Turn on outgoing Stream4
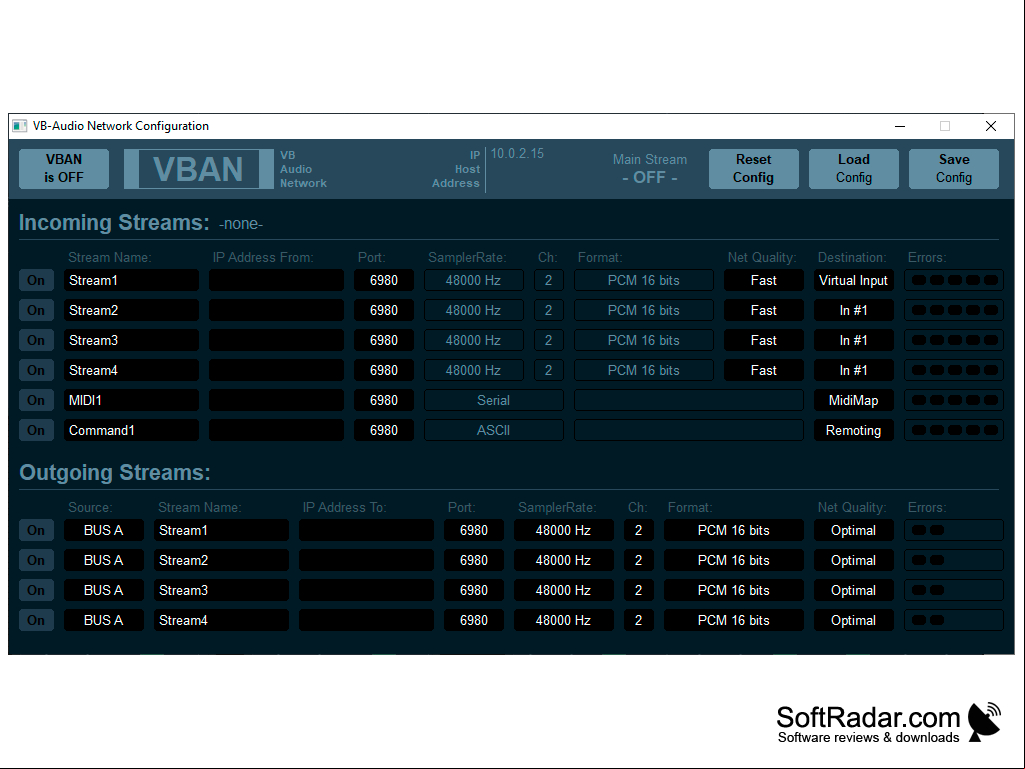The width and height of the screenshot is (1025, 769). [36, 621]
